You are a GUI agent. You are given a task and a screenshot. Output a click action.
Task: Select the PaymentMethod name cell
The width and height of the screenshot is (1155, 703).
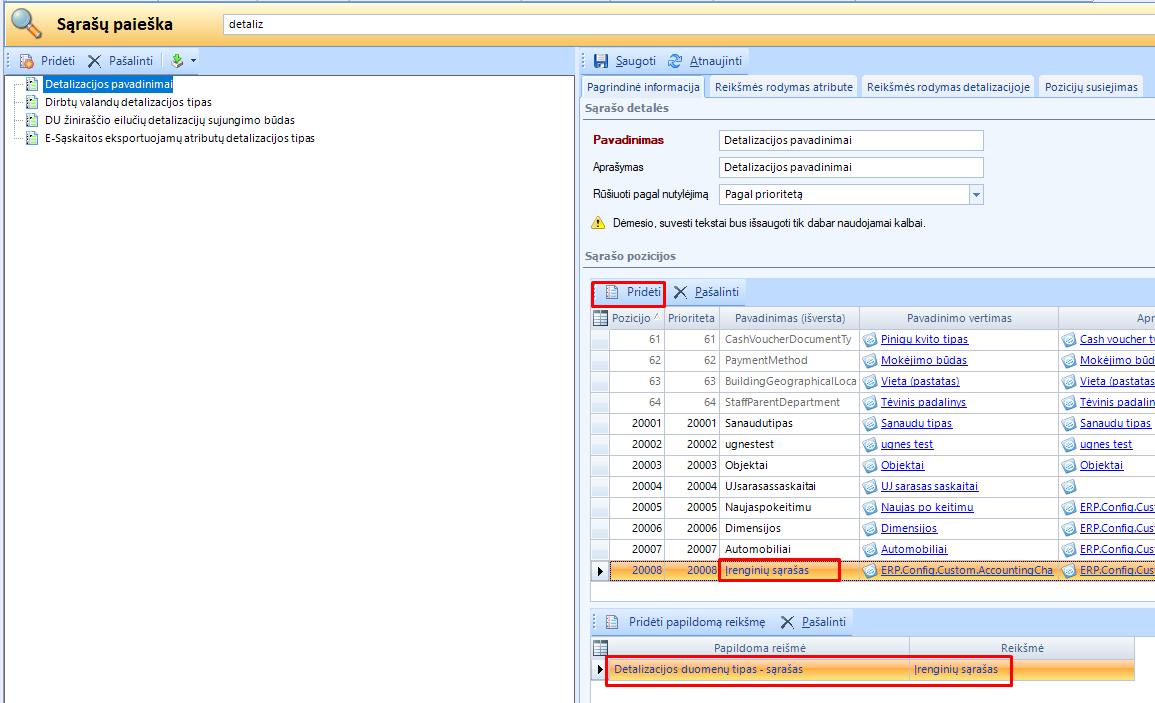pos(789,360)
